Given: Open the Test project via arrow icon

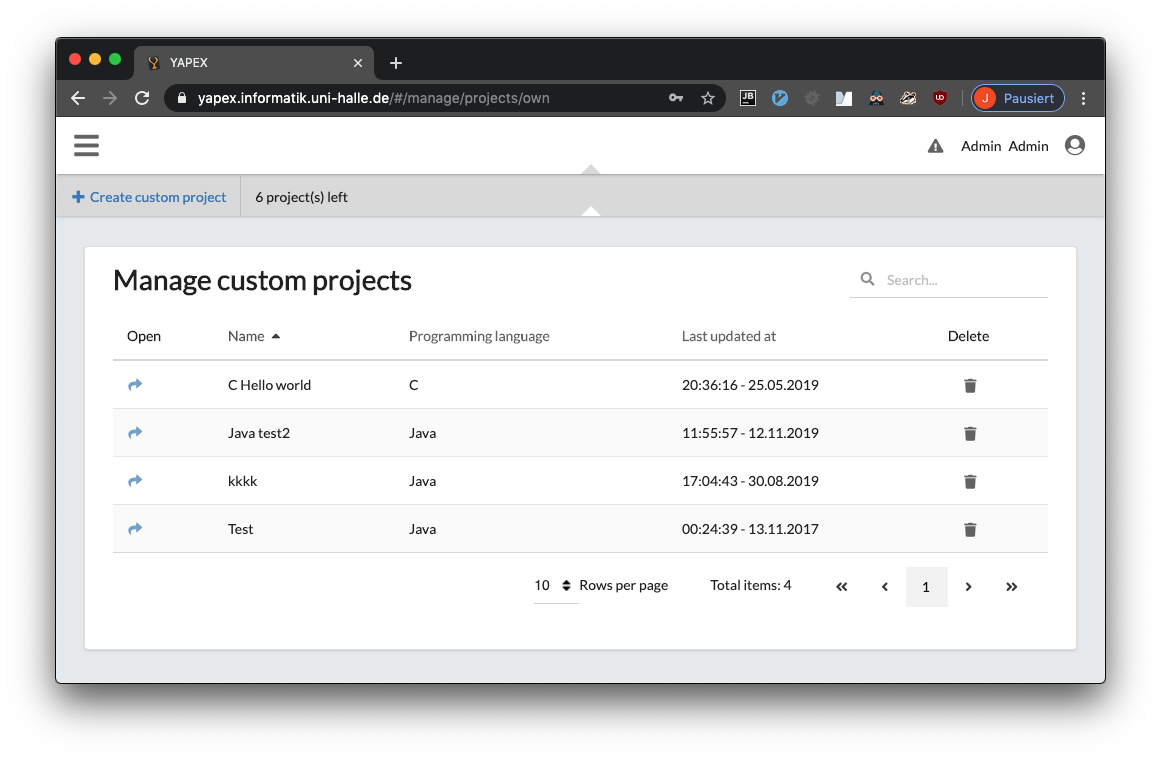Looking at the screenshot, I should click(x=135, y=529).
